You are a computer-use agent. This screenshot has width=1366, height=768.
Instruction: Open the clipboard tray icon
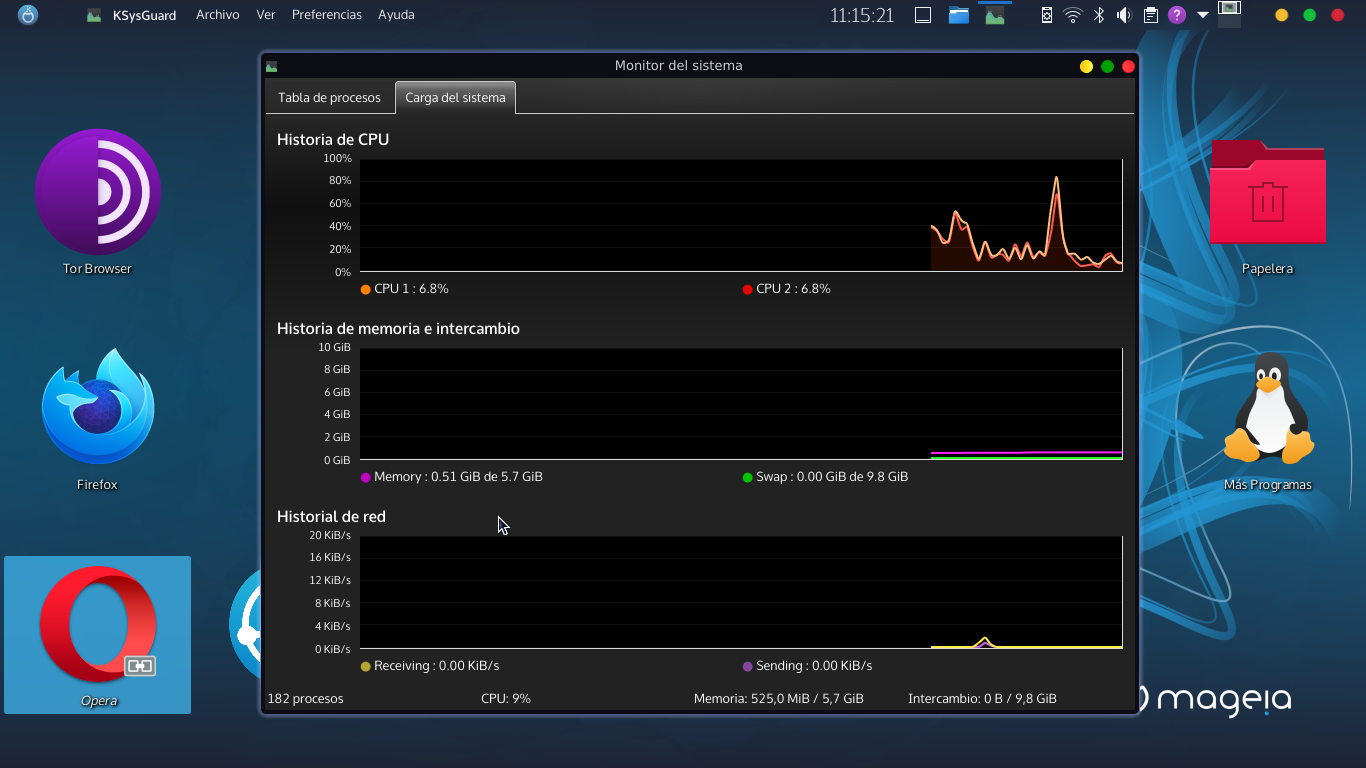(1151, 15)
